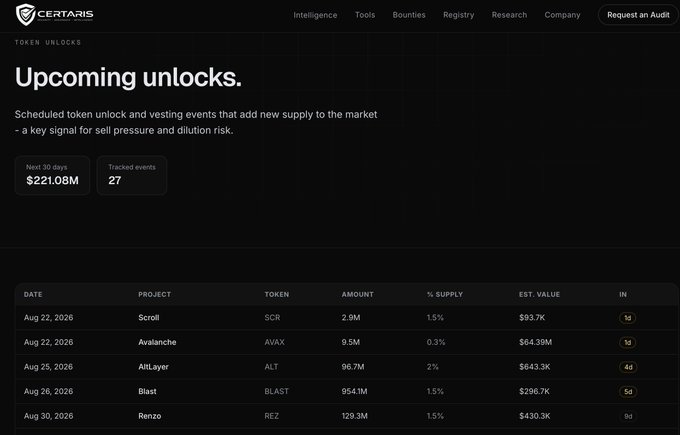Select the AltLayer project name
This screenshot has width=680, height=435.
pos(154,367)
